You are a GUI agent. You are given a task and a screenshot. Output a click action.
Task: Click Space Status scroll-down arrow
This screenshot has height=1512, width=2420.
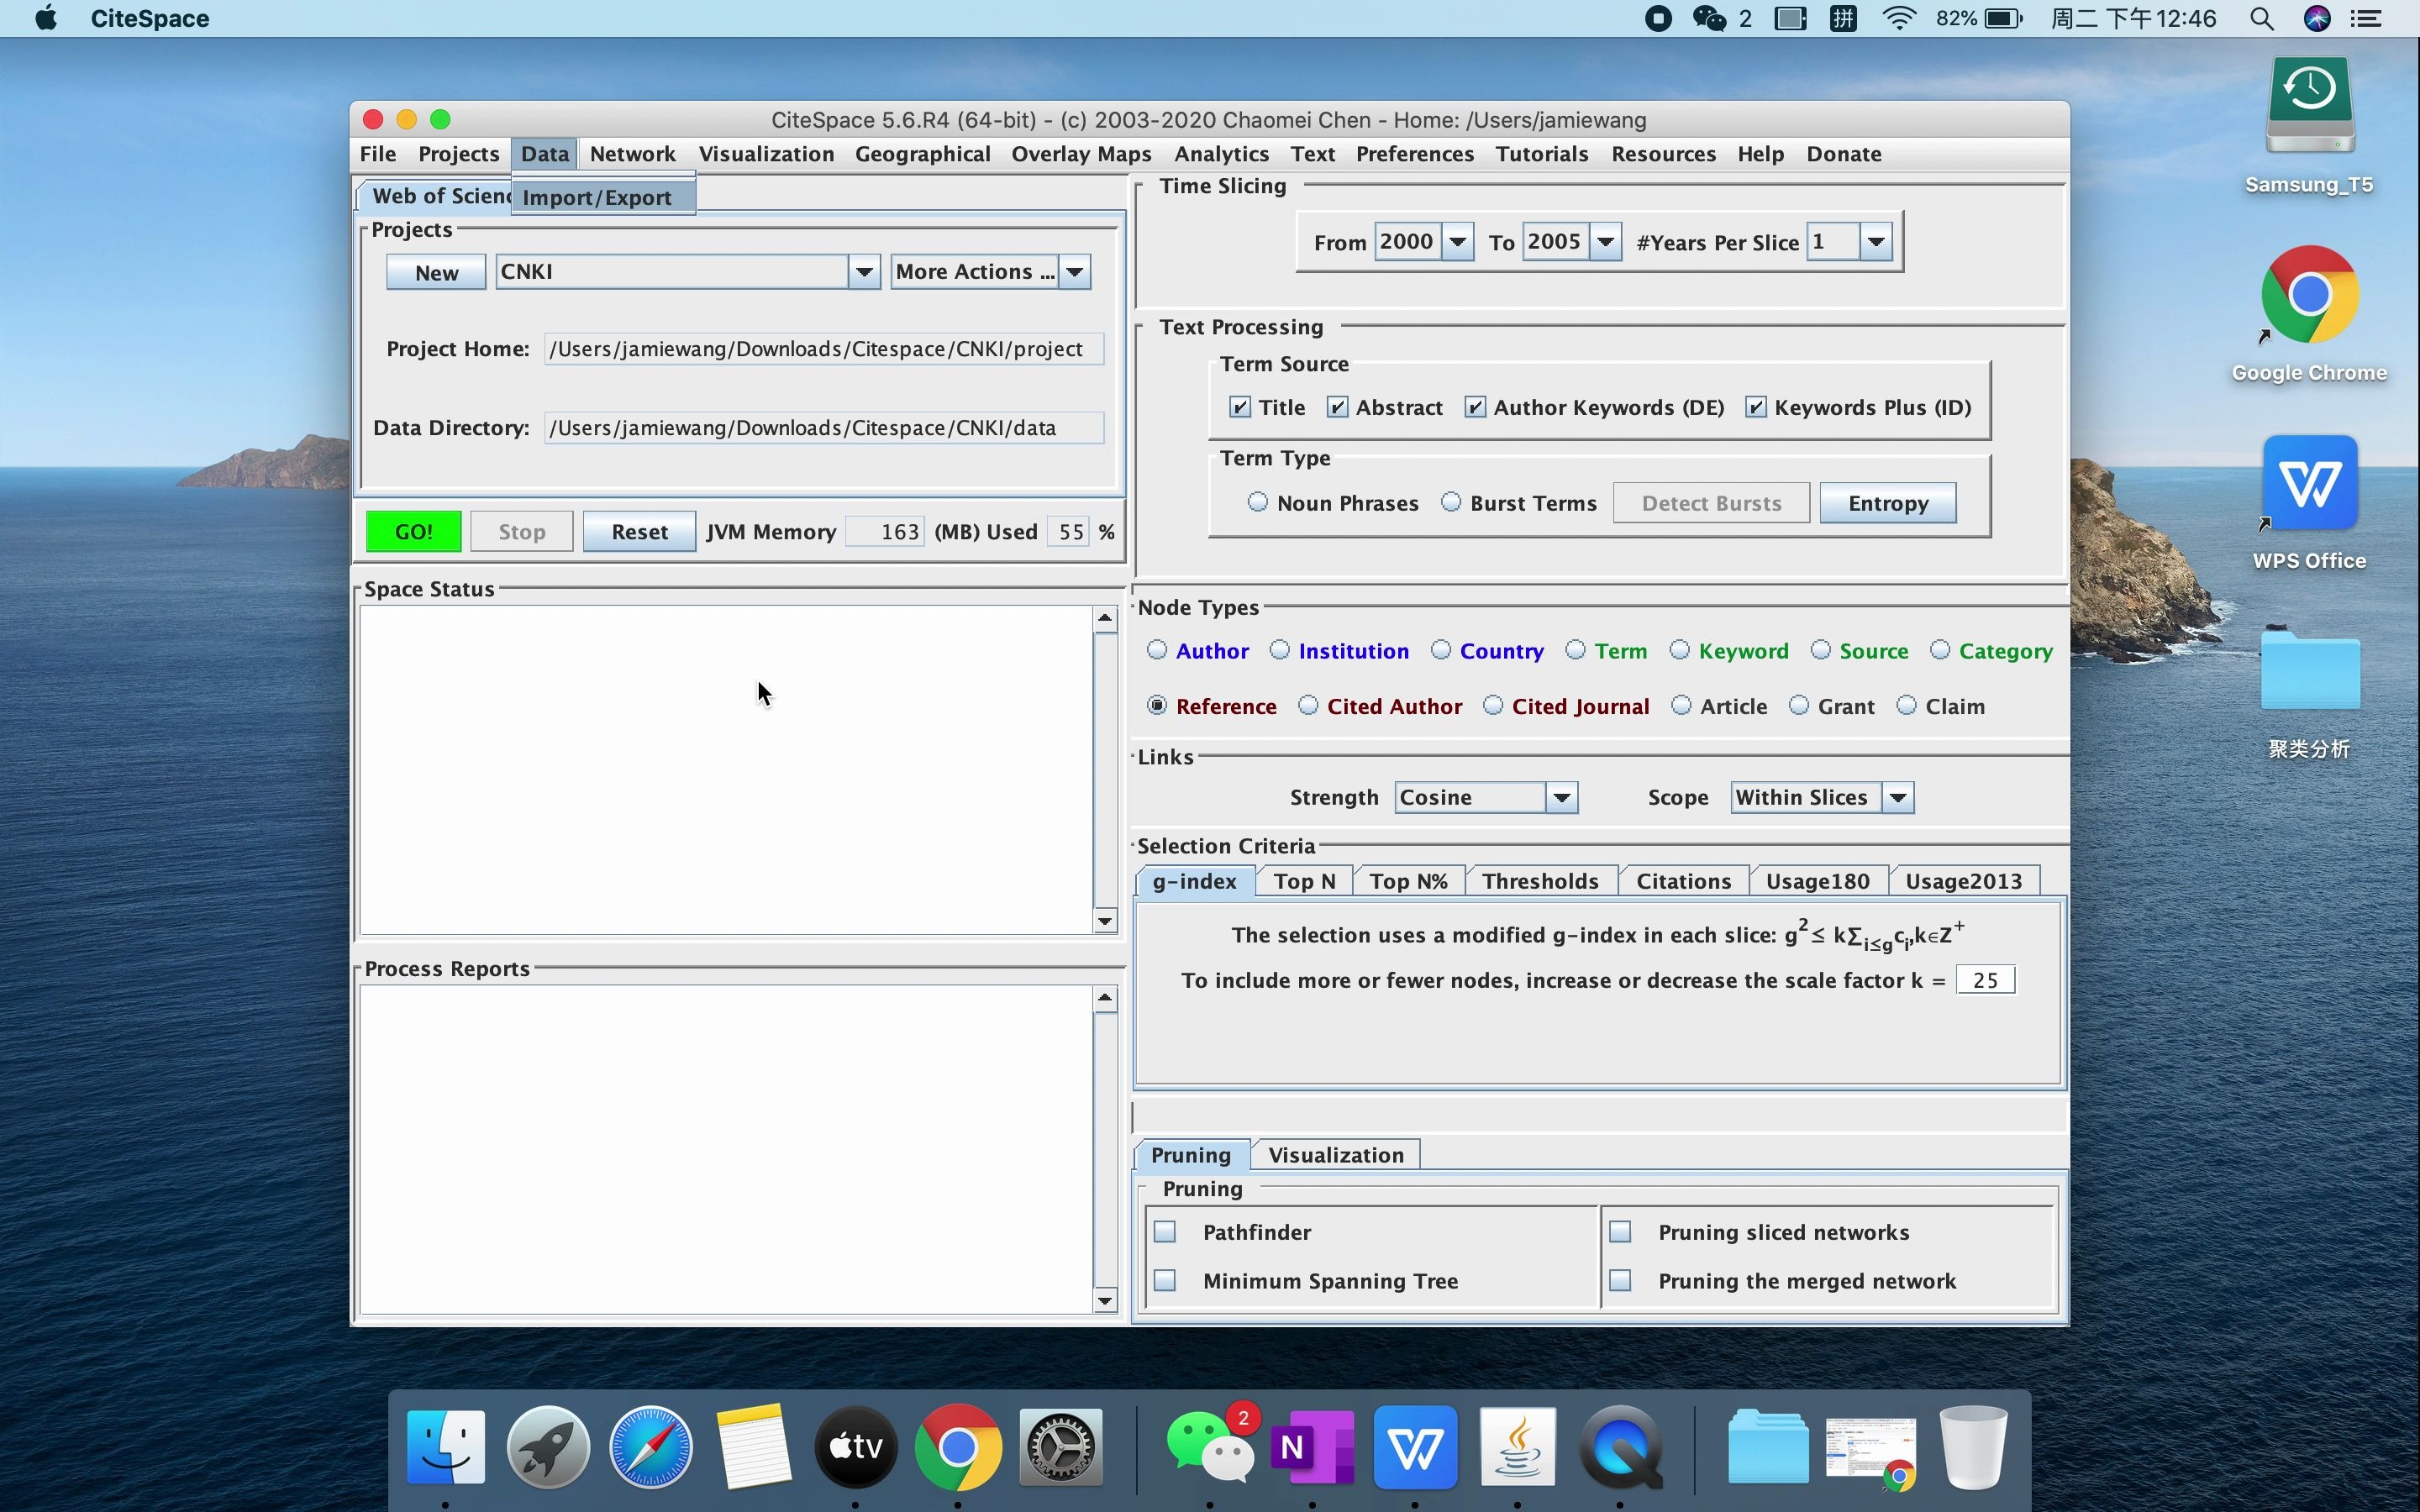point(1105,921)
